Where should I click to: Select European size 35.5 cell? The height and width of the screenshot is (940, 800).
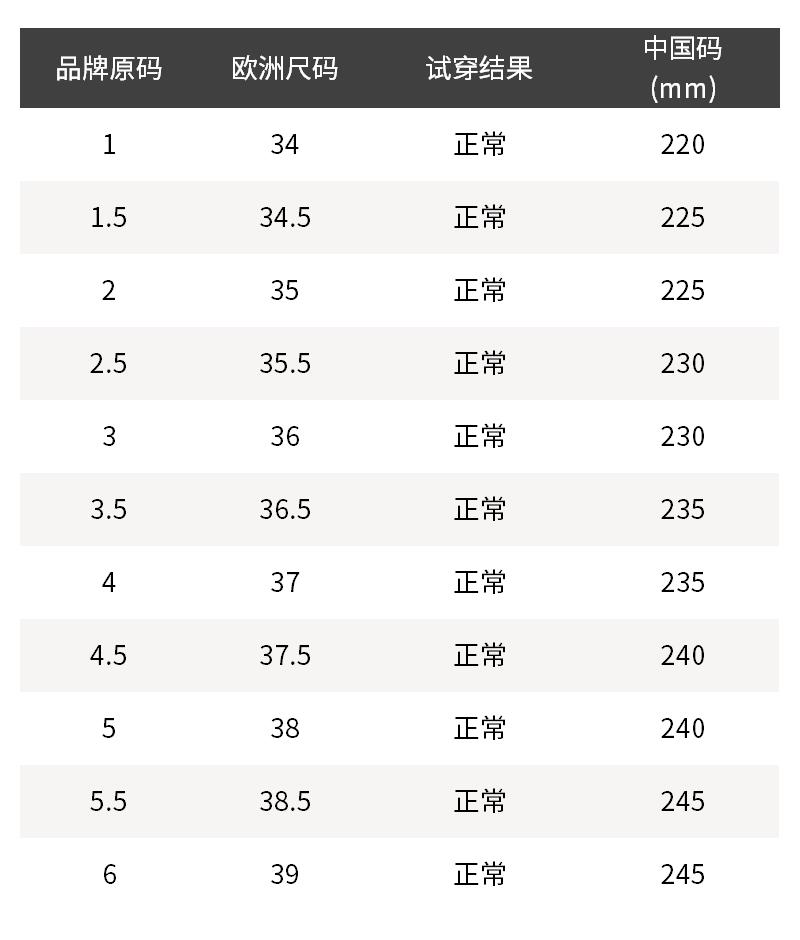(285, 364)
